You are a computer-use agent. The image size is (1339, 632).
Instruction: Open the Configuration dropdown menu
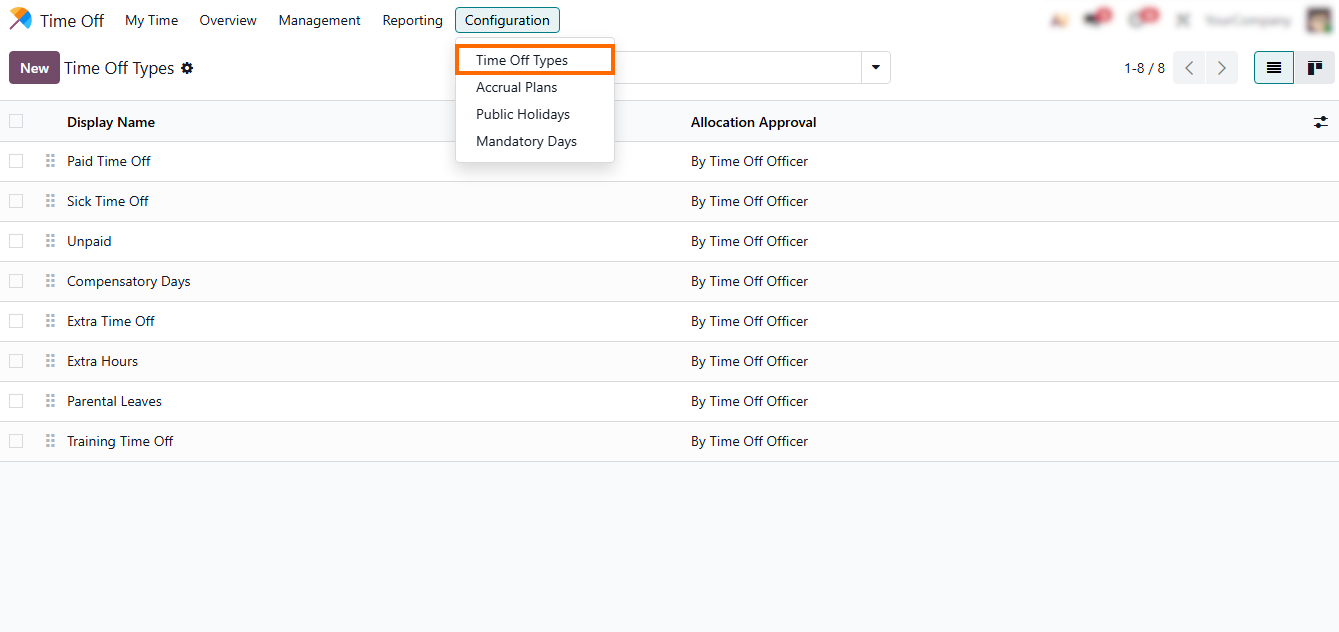(507, 20)
